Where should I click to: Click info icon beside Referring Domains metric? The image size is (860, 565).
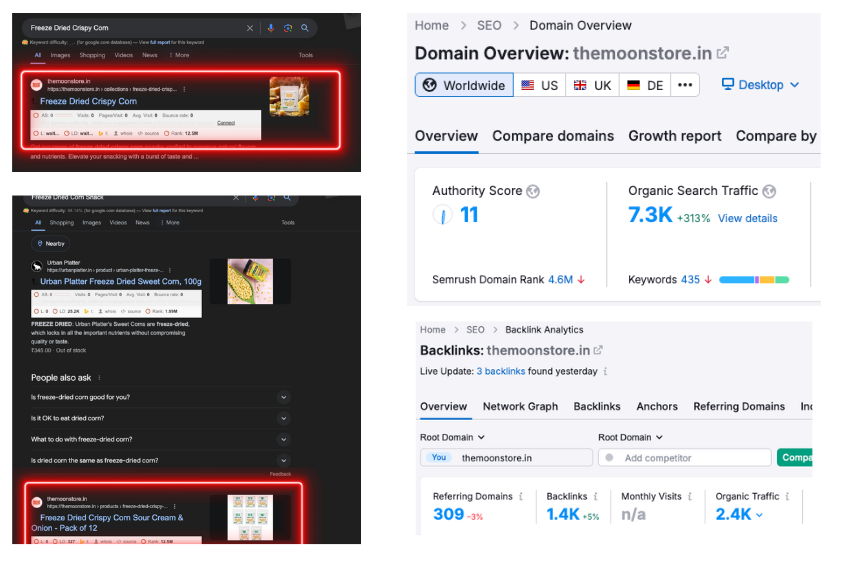pos(521,496)
